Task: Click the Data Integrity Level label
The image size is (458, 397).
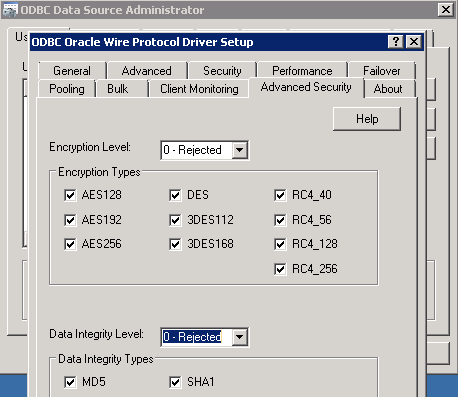Action: pos(96,334)
